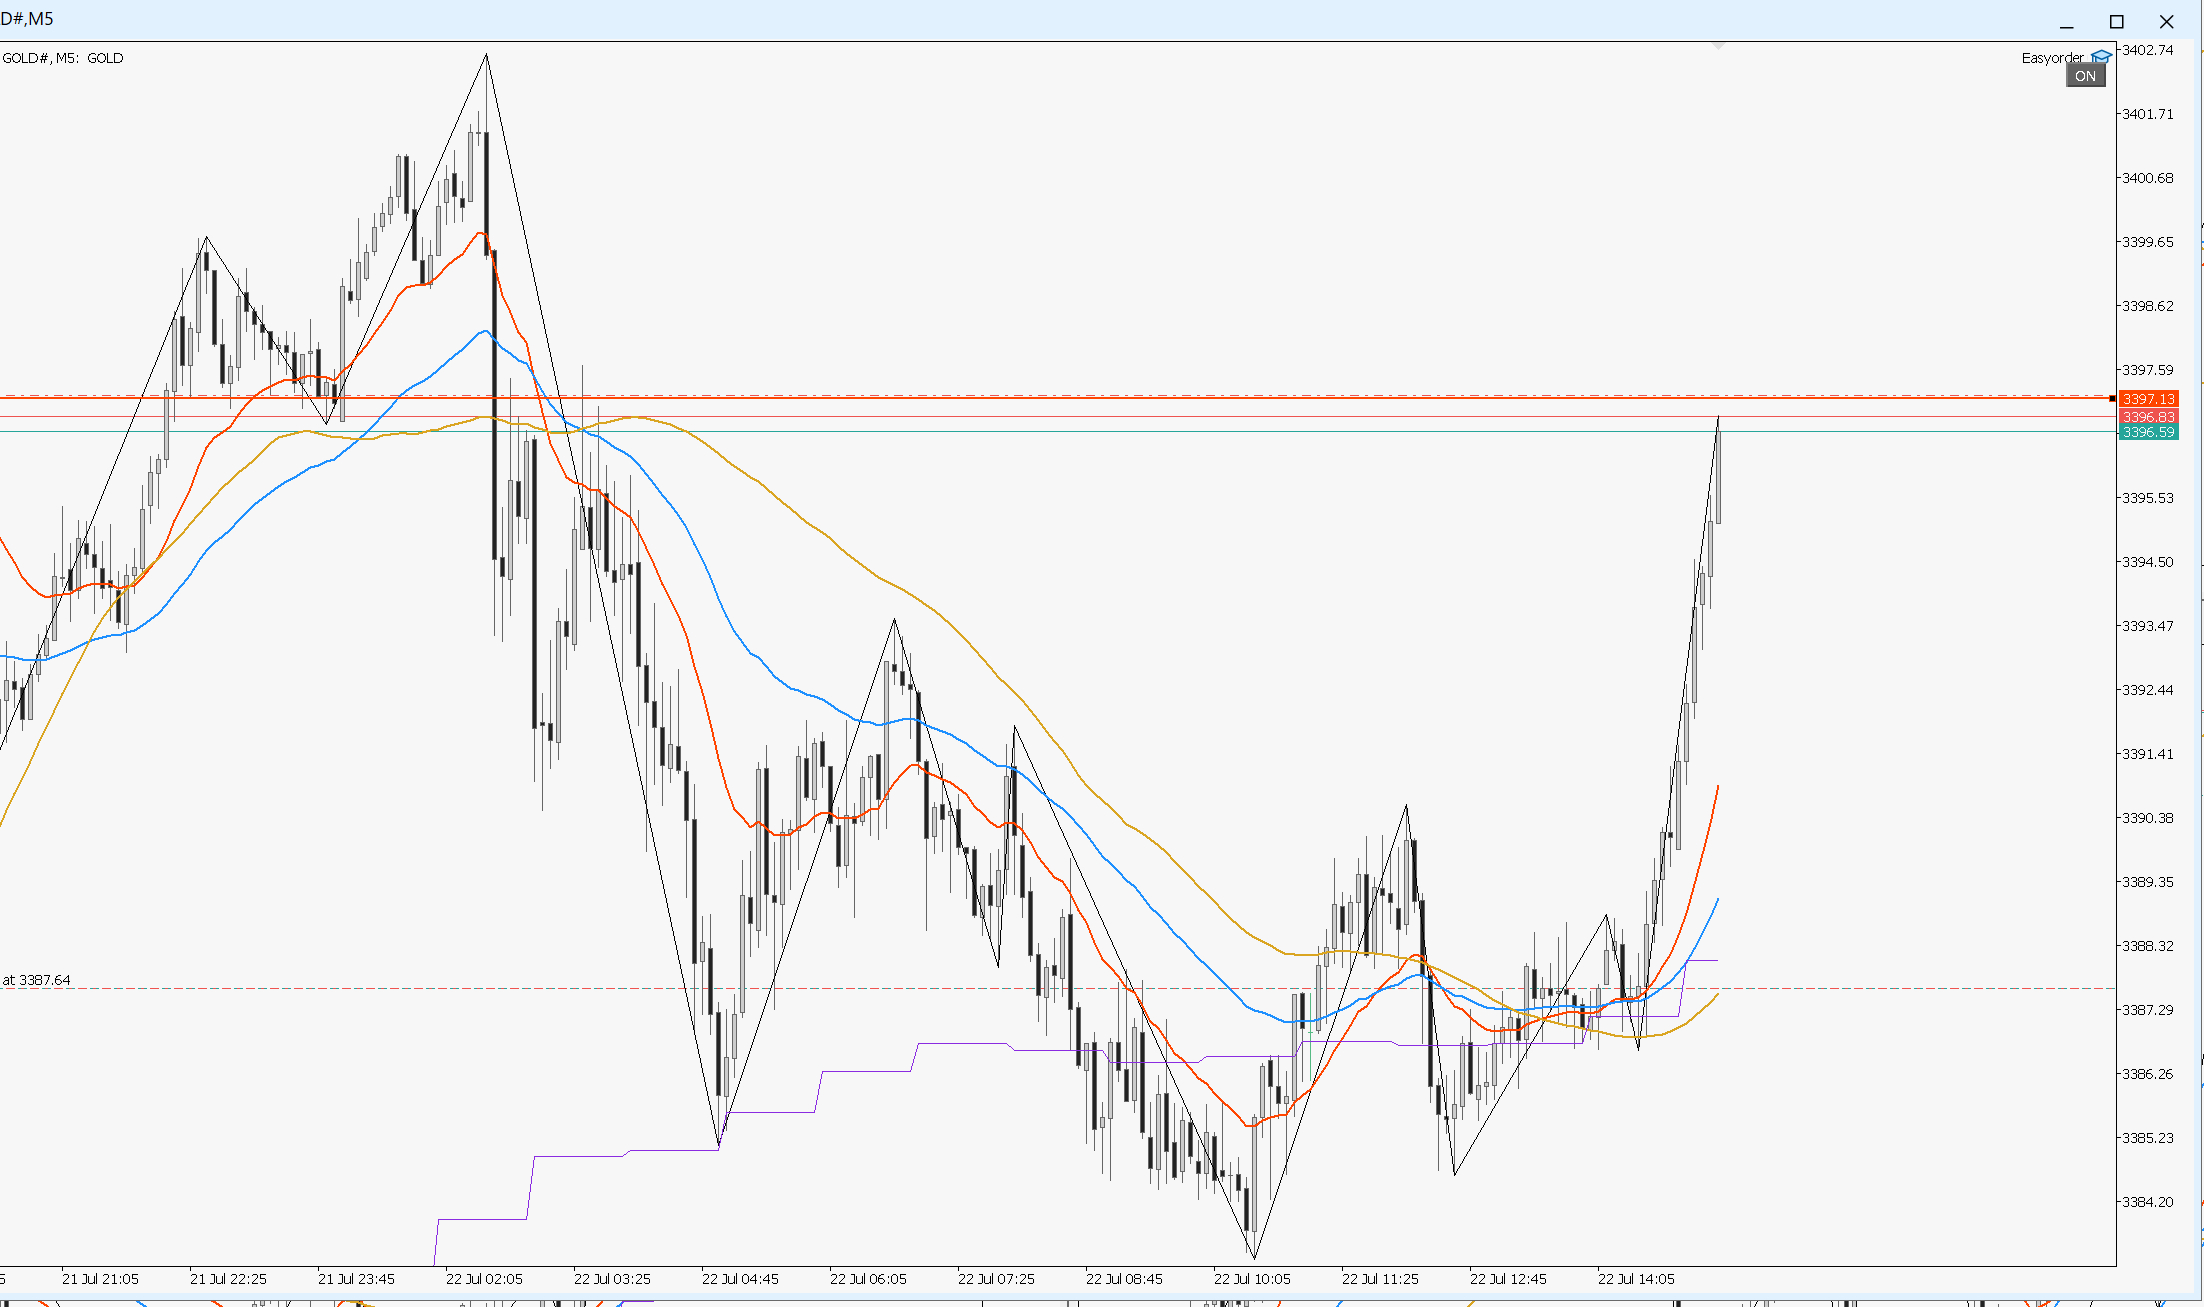Click the 22 Jul 08:45 time label
Viewport: 2204px width, 1307px height.
pos(1124,1279)
